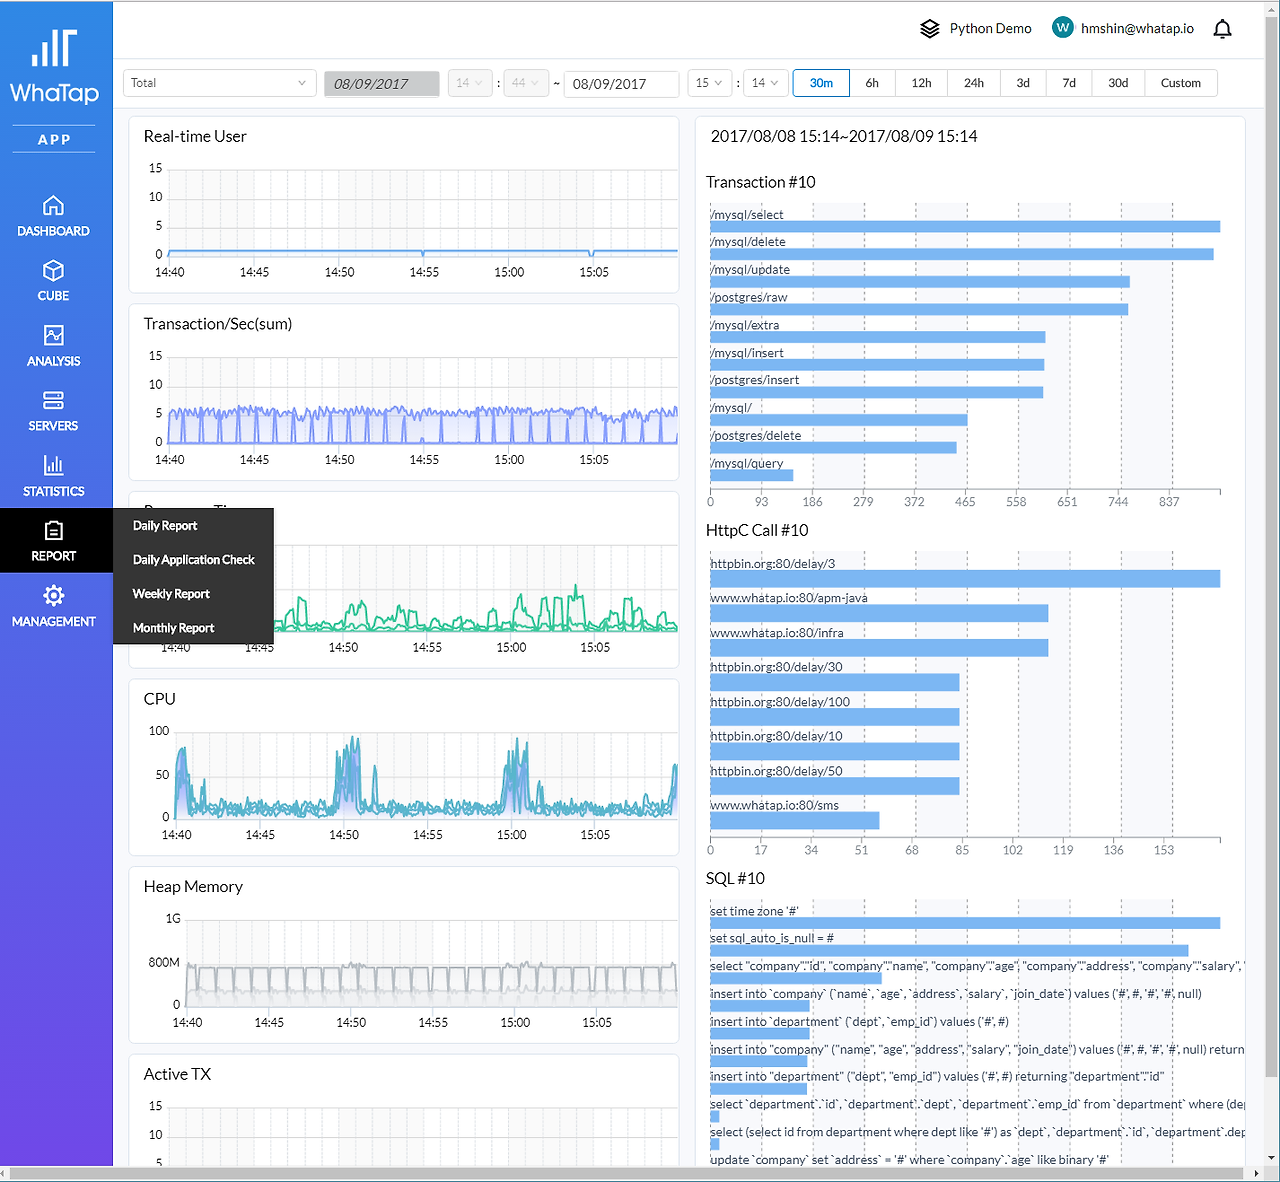1280x1182 pixels.
Task: Click the "Transaction/Sec(sum)" chart title
Action: point(218,324)
